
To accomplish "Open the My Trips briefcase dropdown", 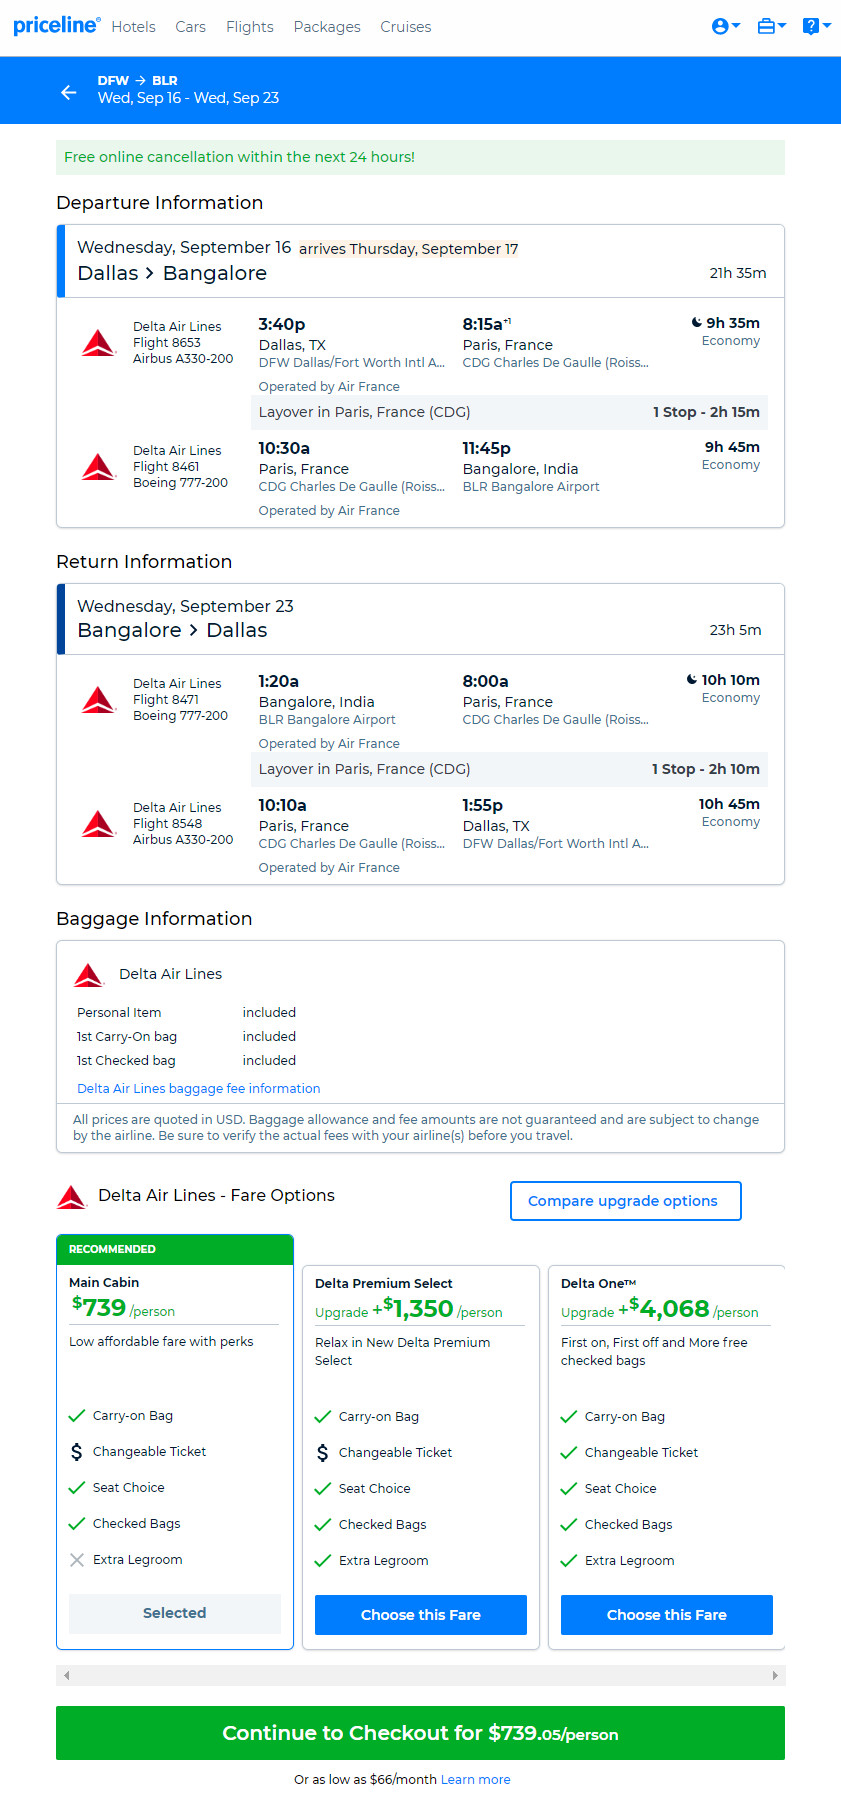I will pyautogui.click(x=771, y=26).
